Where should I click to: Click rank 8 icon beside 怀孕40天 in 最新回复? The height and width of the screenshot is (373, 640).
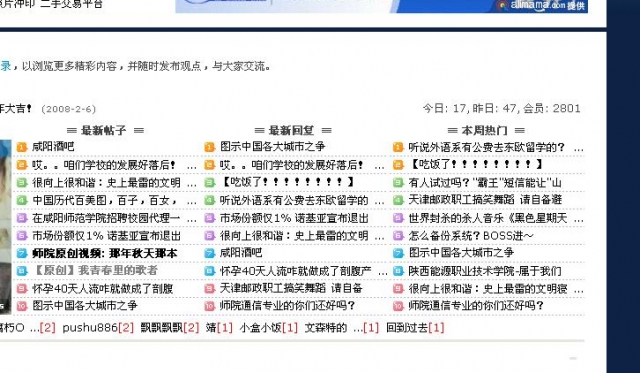(x=209, y=271)
